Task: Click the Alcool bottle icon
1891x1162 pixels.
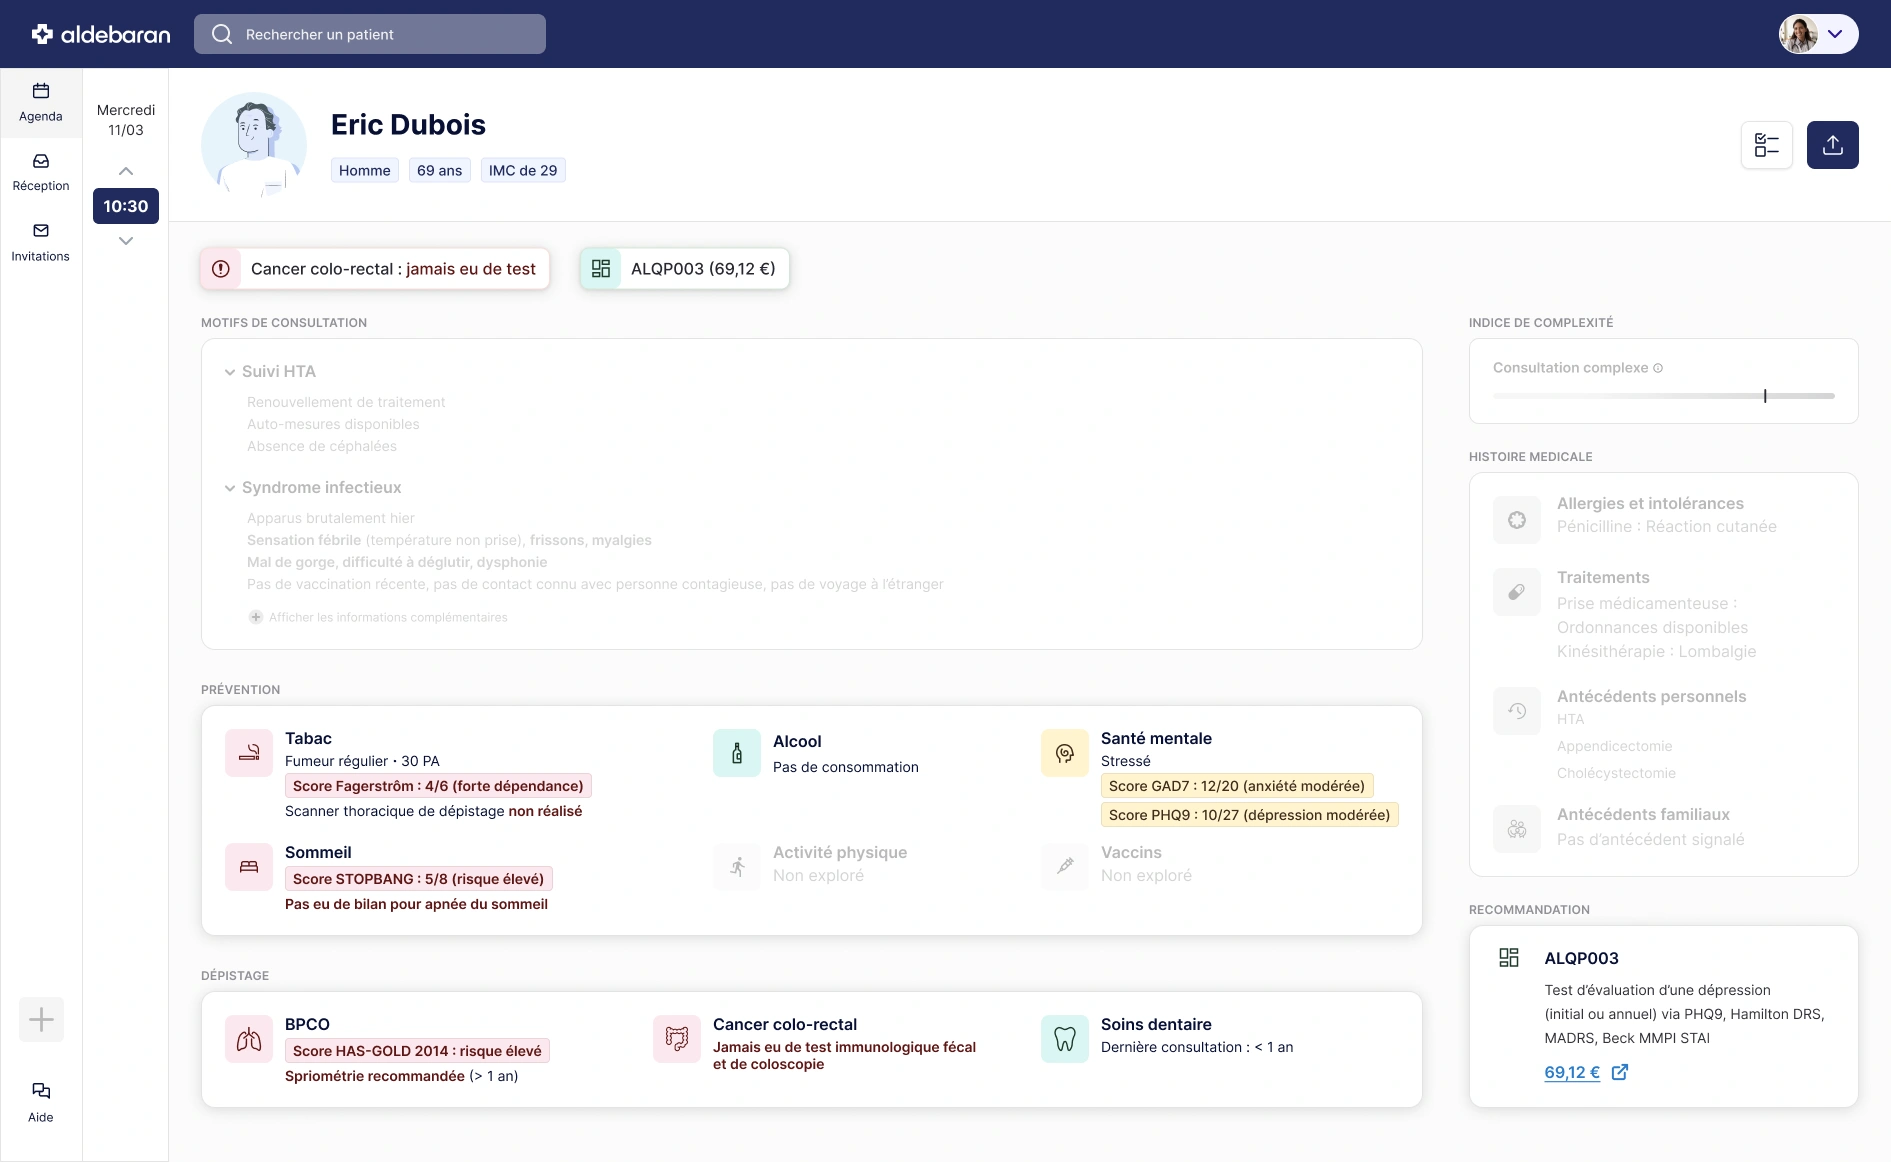Action: [737, 753]
